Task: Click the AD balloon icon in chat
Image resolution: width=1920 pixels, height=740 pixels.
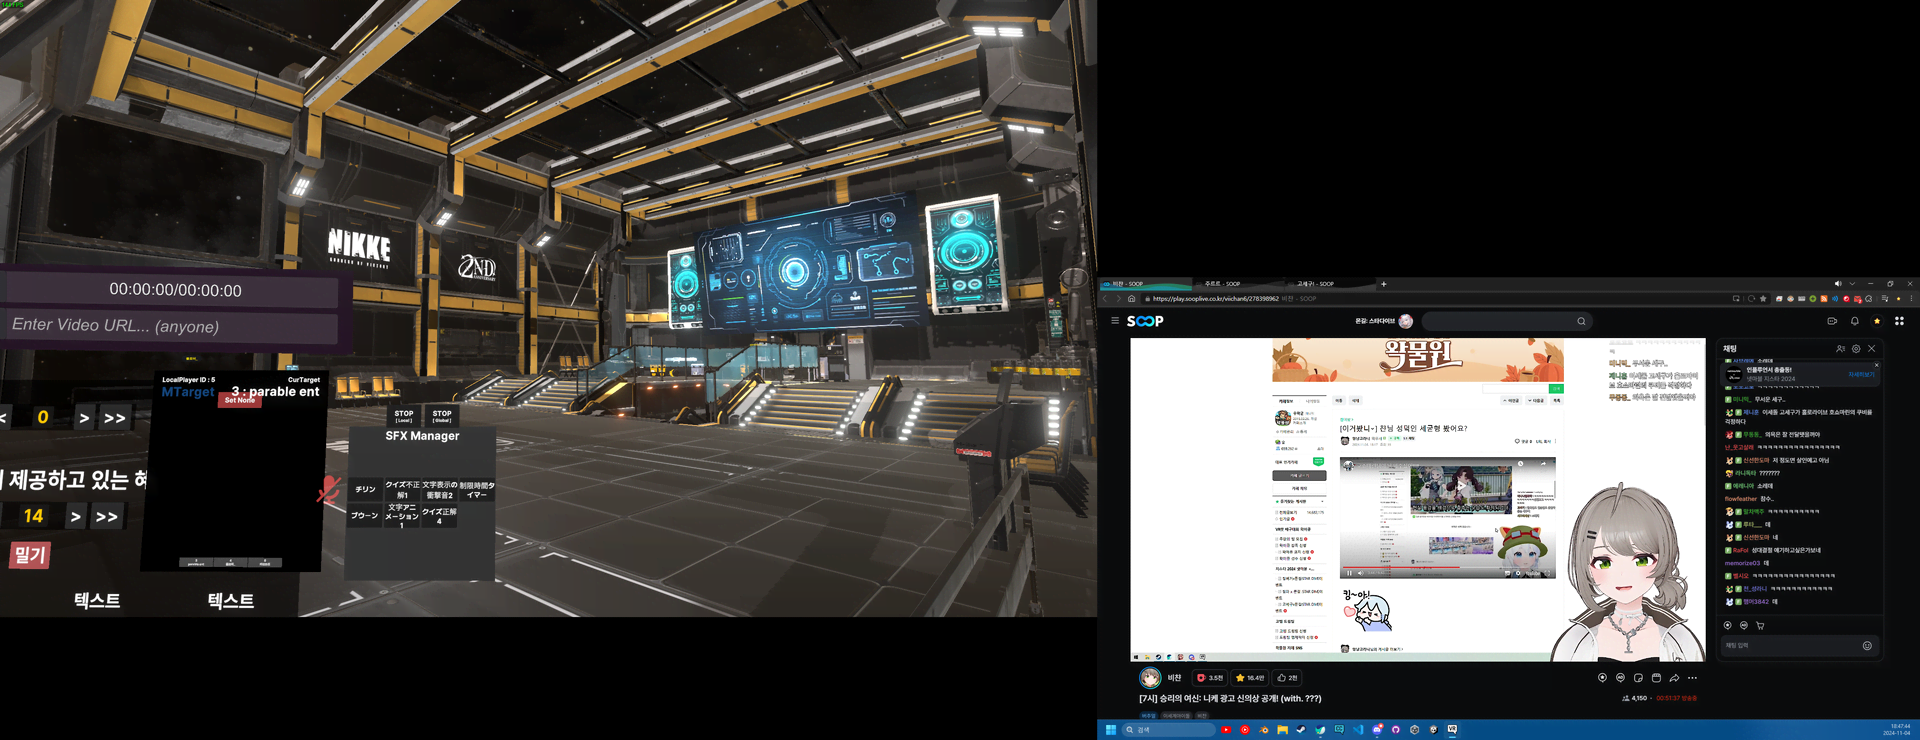Action: coord(1744,625)
